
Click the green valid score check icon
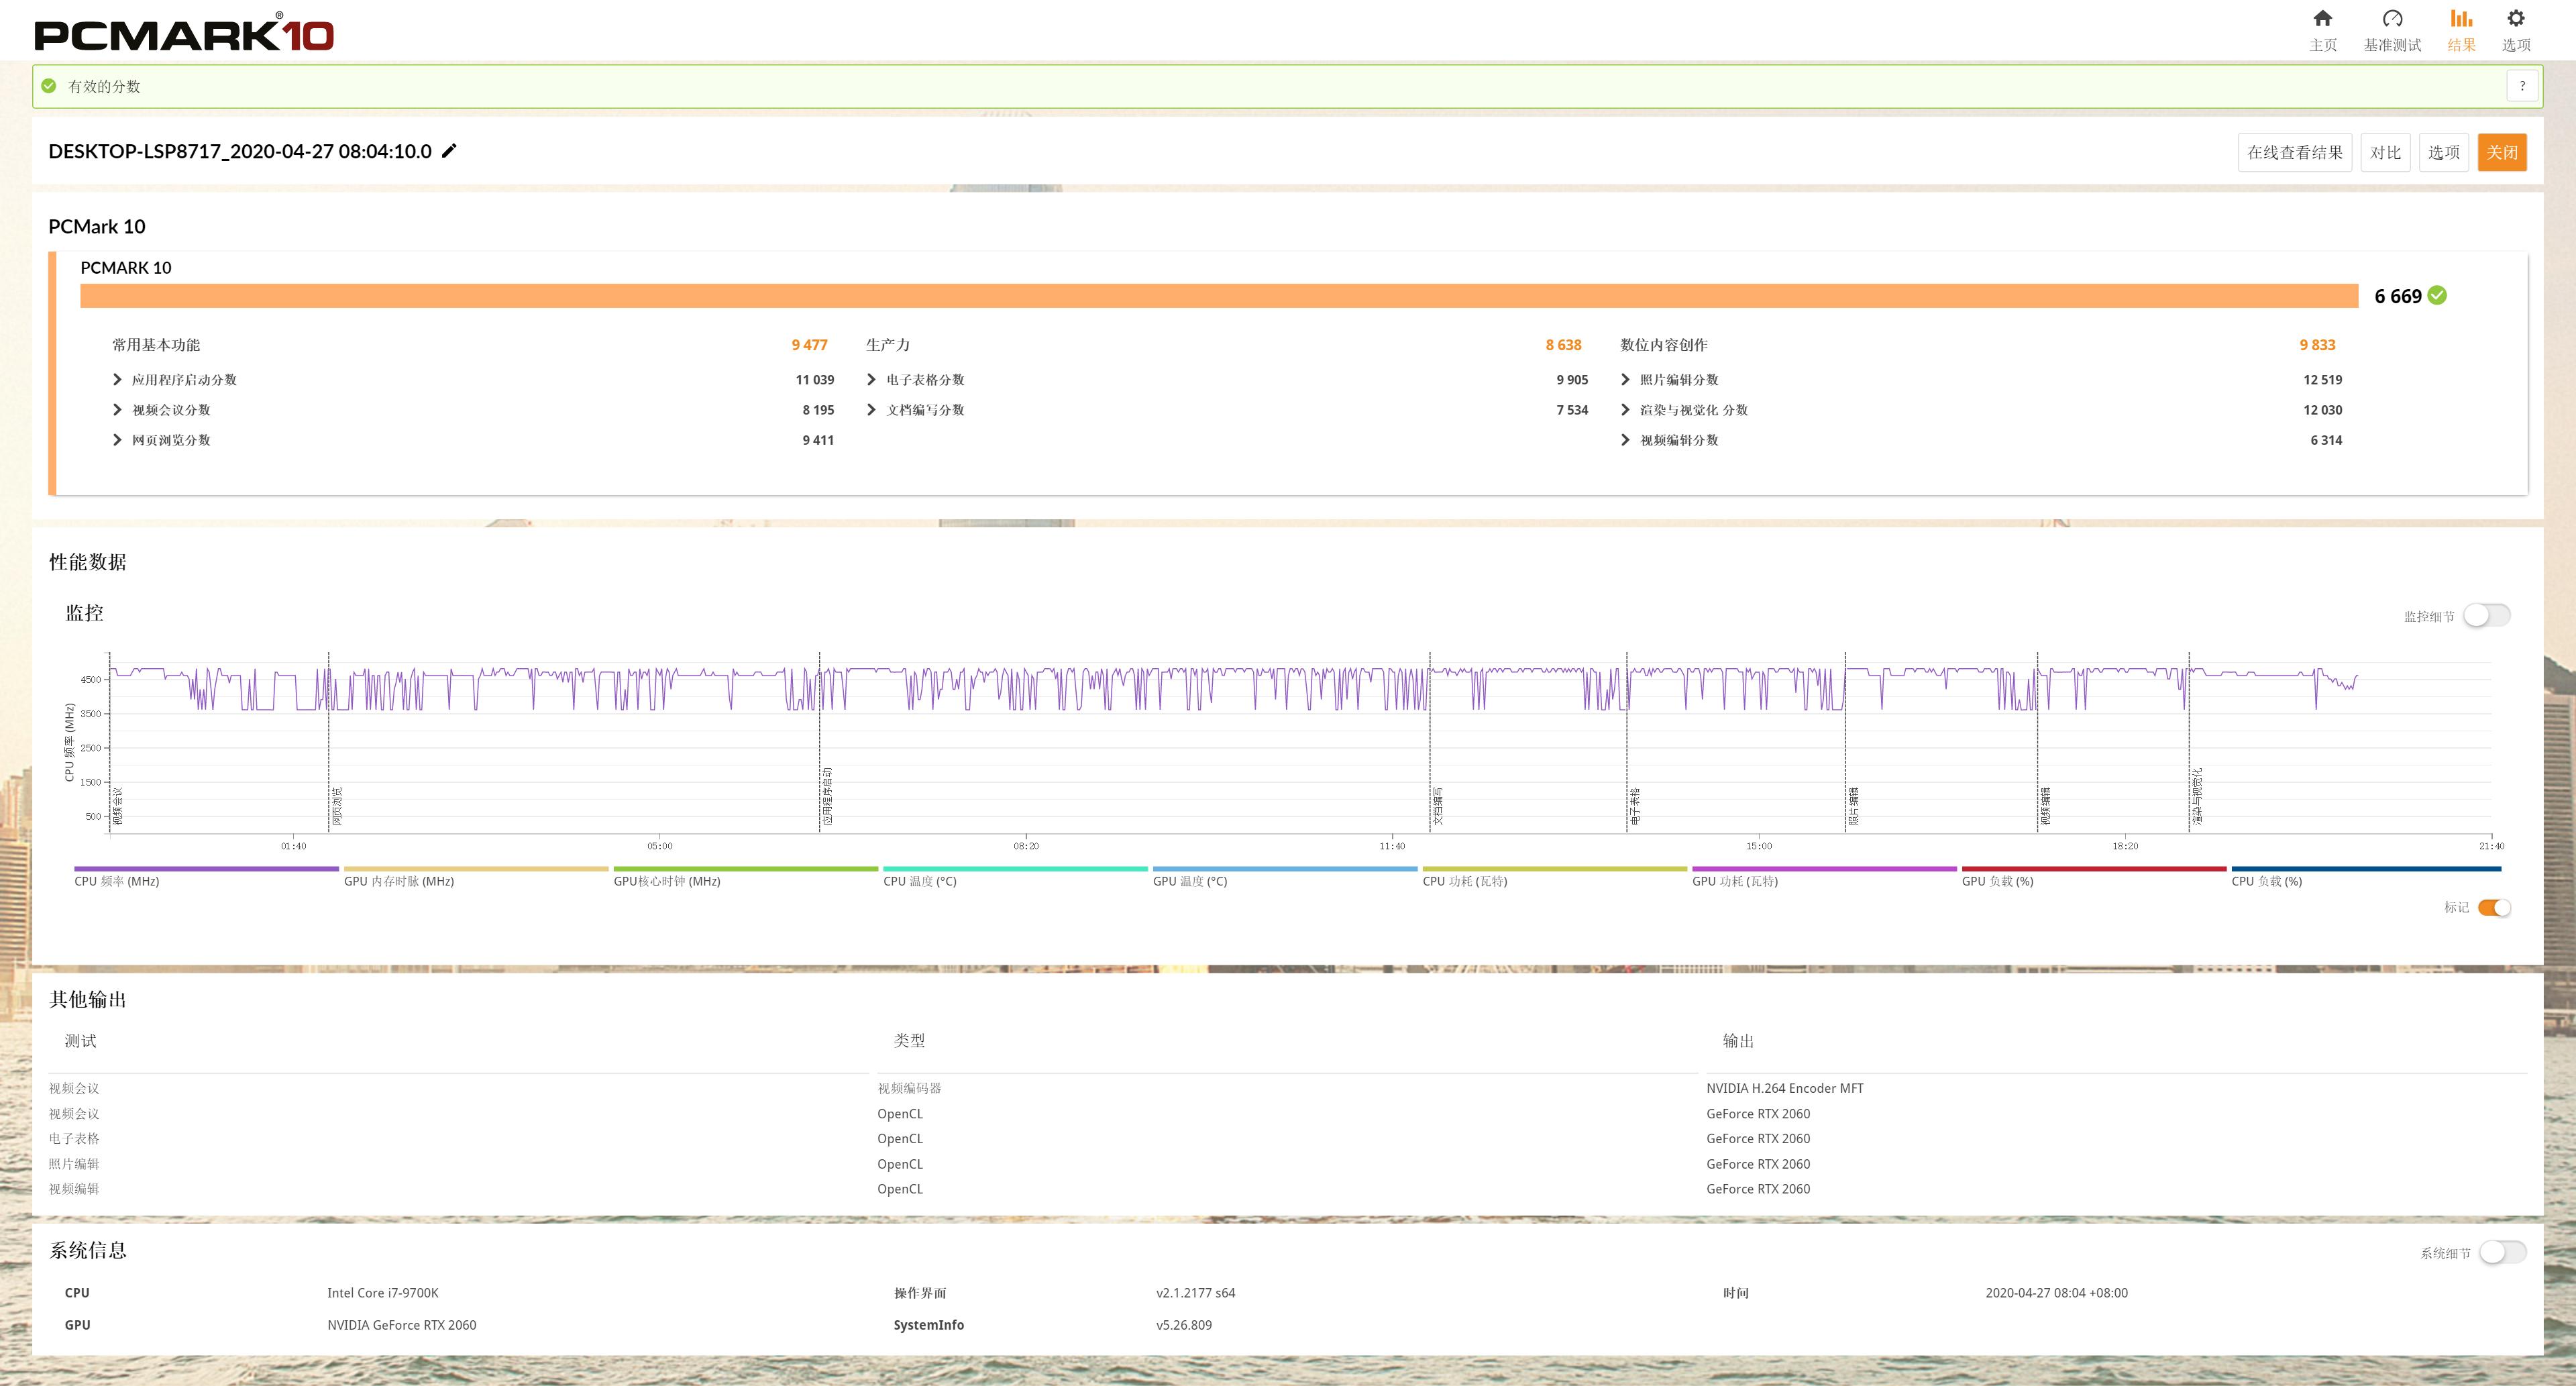tap(49, 86)
